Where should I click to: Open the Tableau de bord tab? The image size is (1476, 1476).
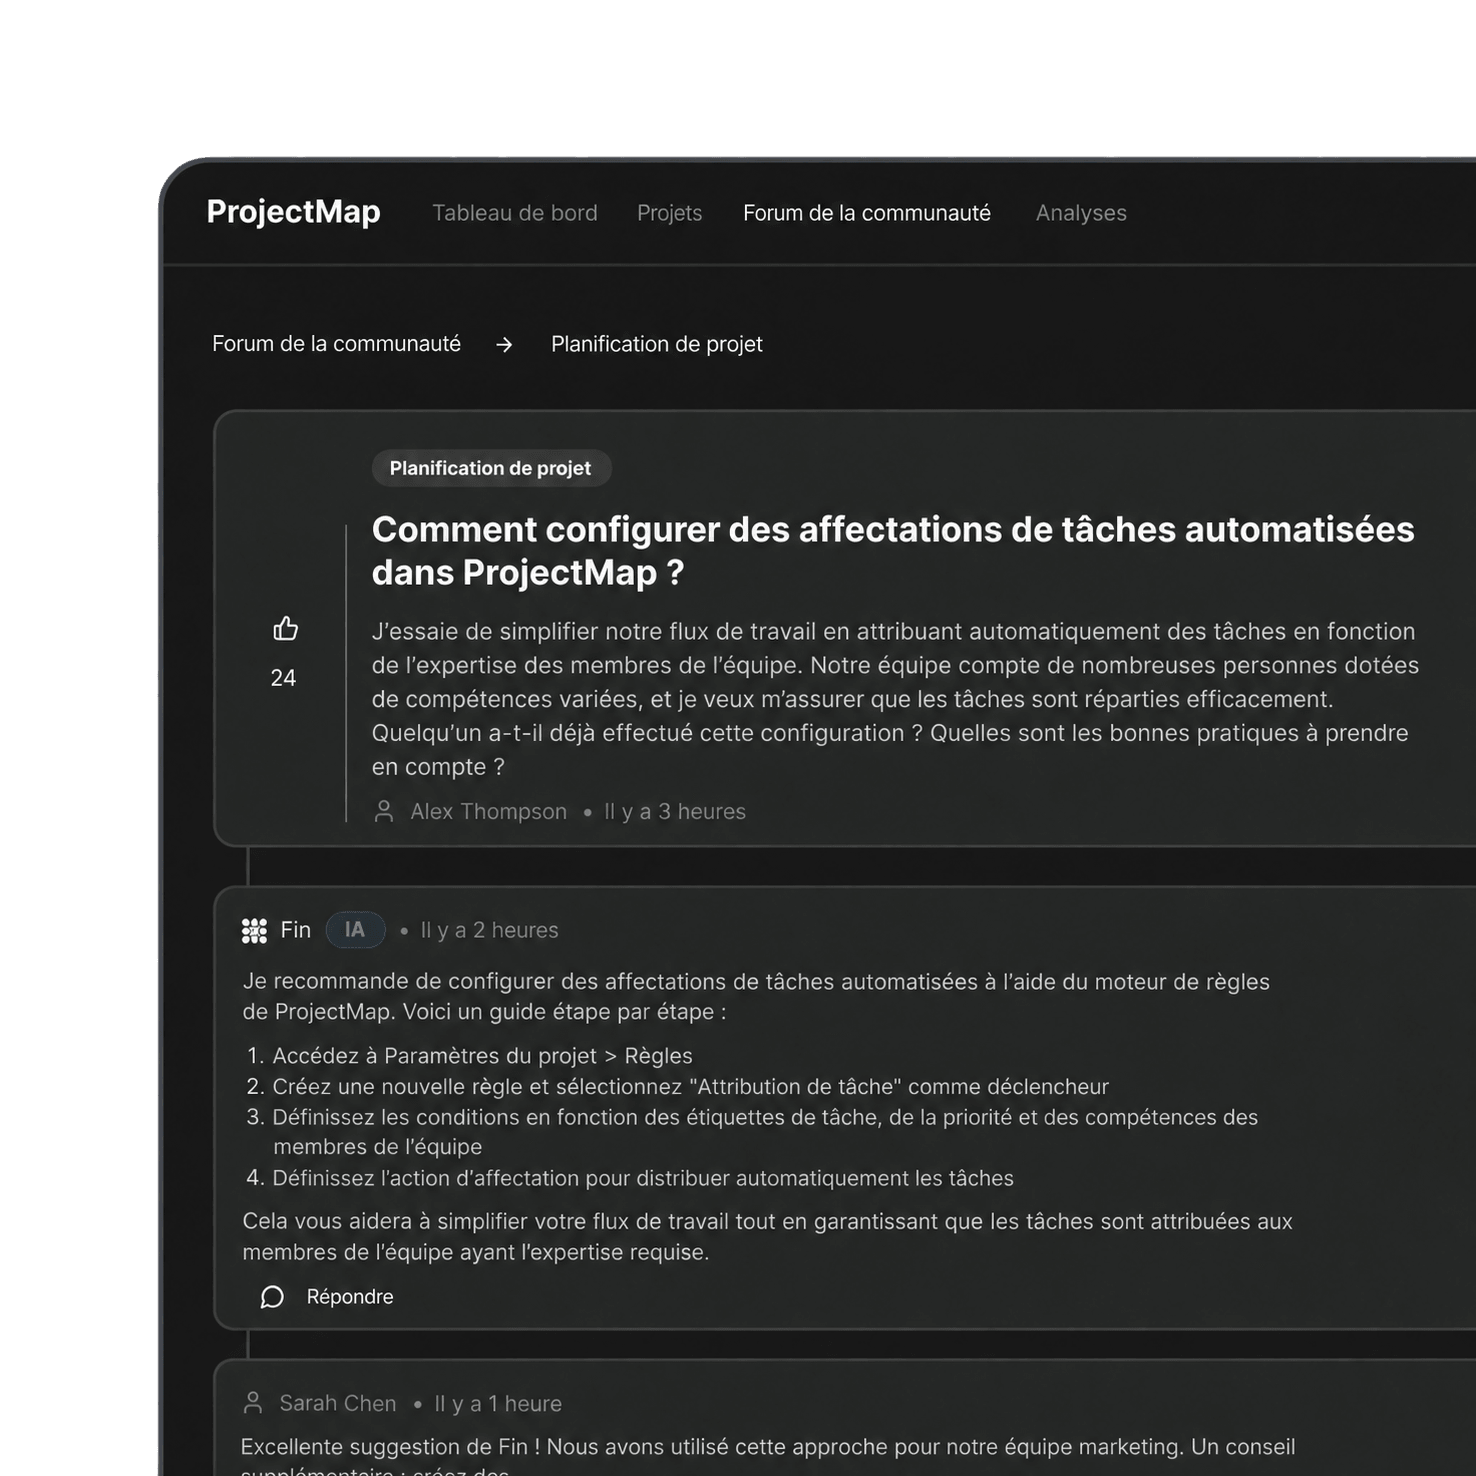[515, 213]
